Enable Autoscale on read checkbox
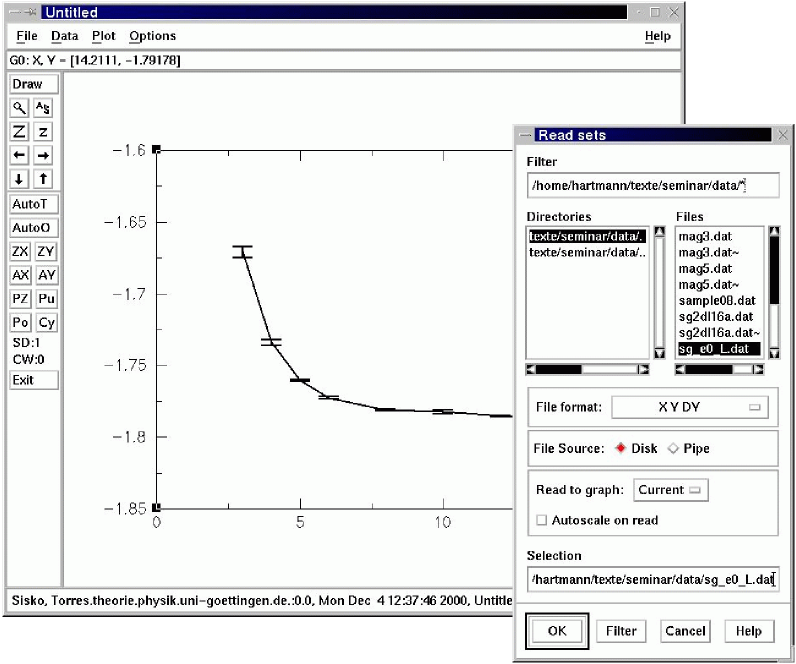The image size is (796, 664). tap(542, 520)
